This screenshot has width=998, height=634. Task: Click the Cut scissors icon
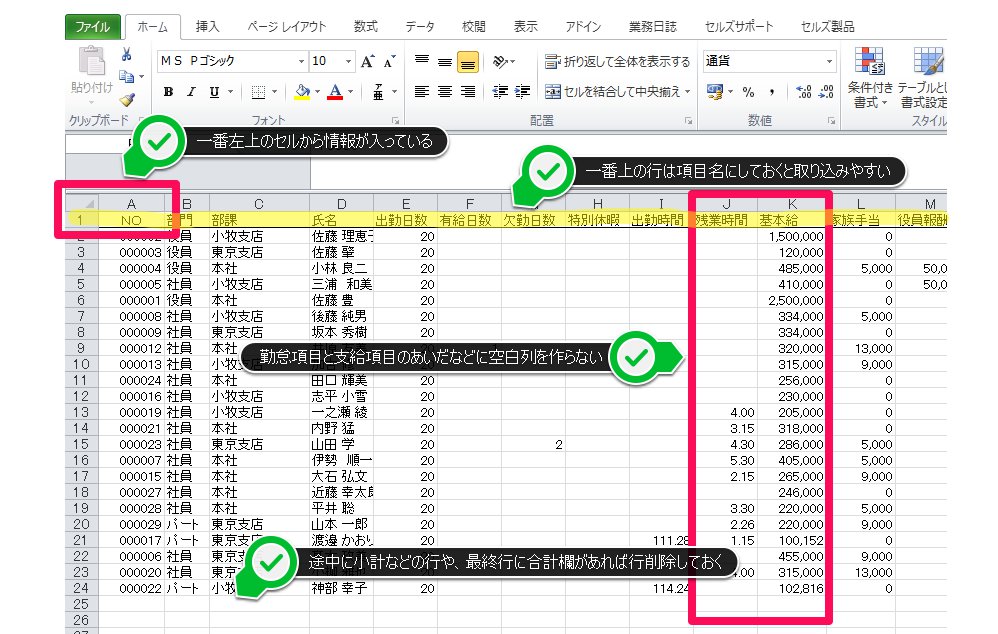pyautogui.click(x=127, y=55)
